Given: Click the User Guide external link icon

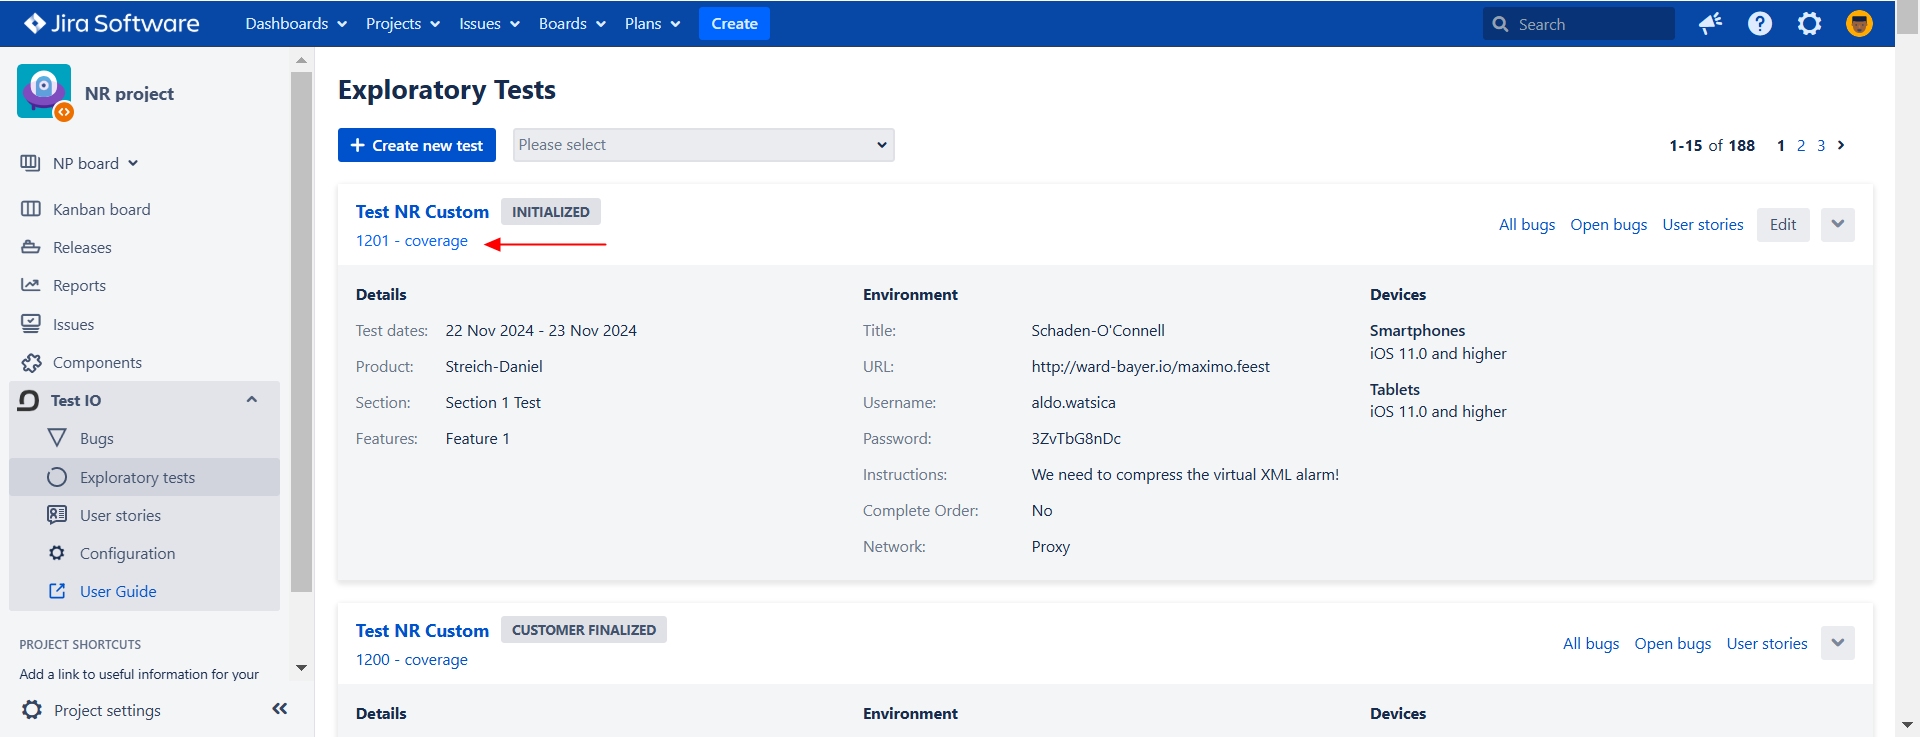Looking at the screenshot, I should pos(57,591).
